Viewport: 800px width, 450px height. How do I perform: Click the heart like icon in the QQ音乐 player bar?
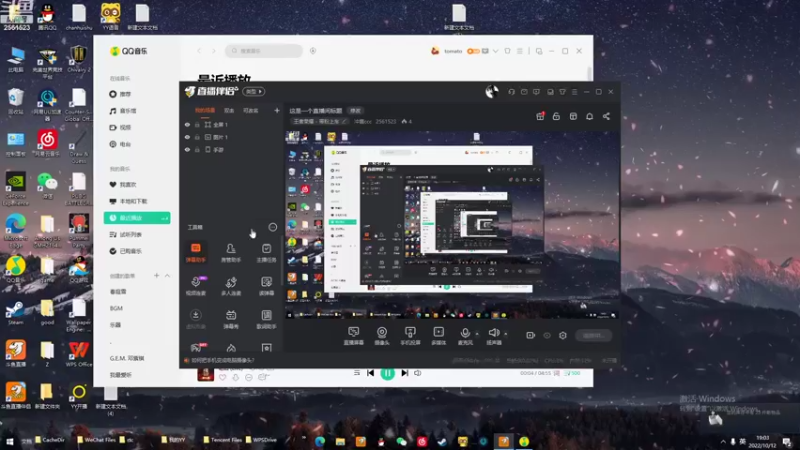click(x=222, y=377)
